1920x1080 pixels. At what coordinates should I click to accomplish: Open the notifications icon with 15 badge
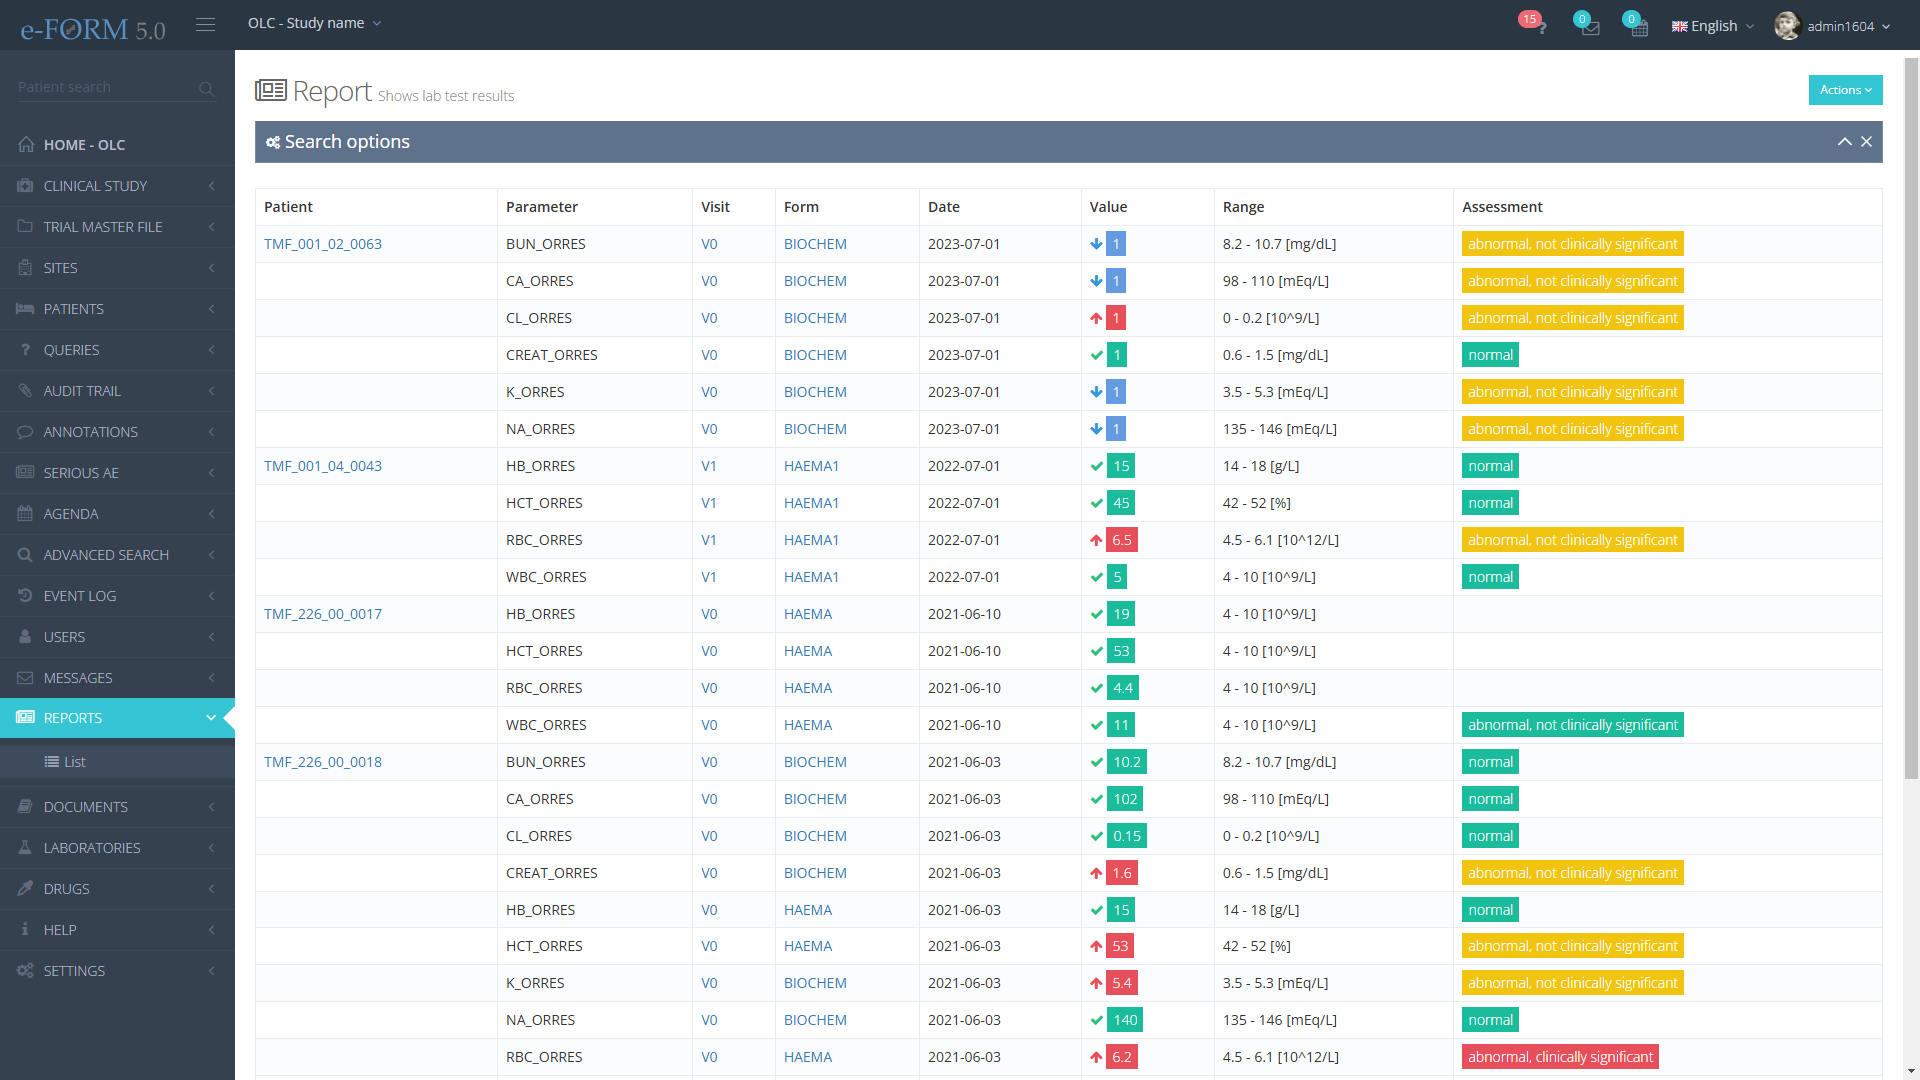coord(1539,26)
